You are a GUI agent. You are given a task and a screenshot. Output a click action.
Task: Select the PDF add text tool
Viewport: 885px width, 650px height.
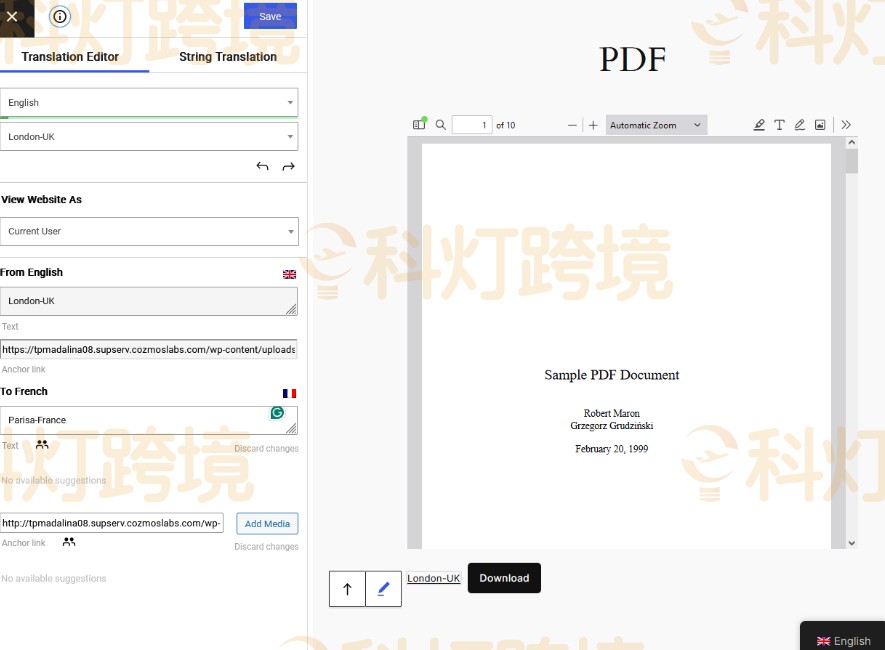coord(779,125)
